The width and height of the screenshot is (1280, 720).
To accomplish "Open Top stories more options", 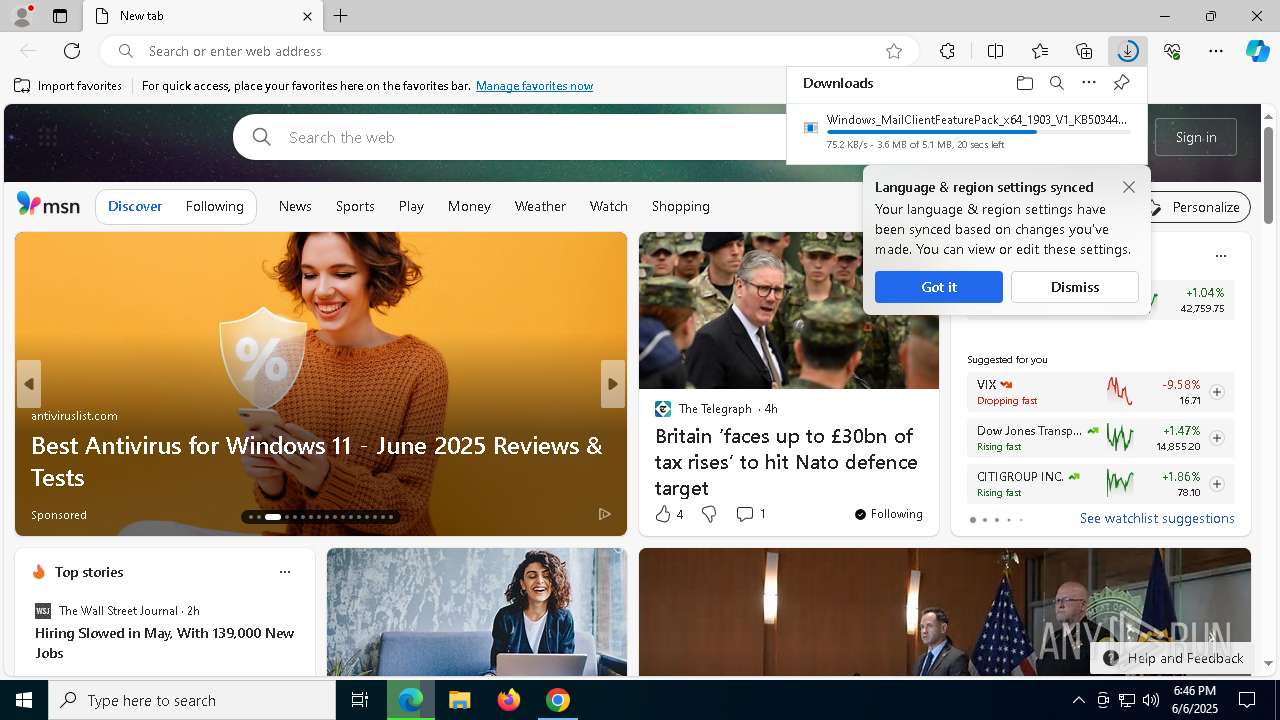I will click(x=285, y=572).
